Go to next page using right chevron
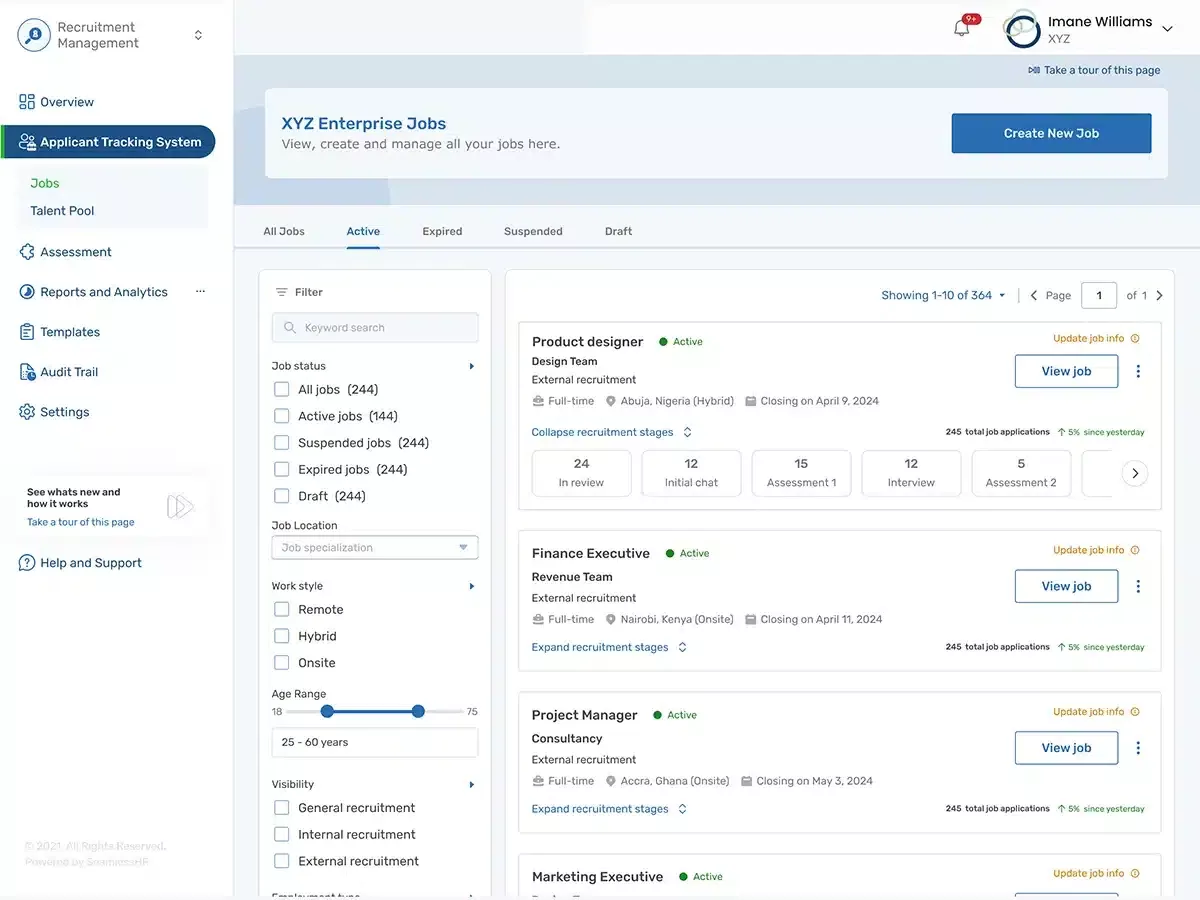Viewport: 1200px width, 900px height. coord(1159,295)
